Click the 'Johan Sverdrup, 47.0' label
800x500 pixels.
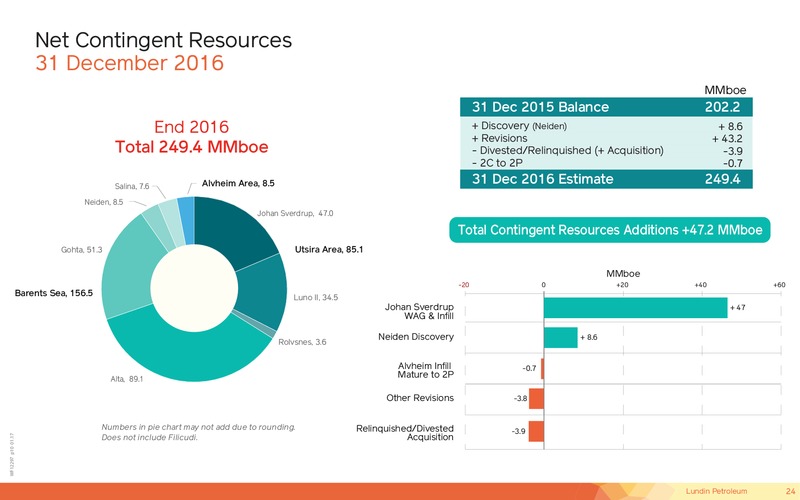tap(295, 213)
